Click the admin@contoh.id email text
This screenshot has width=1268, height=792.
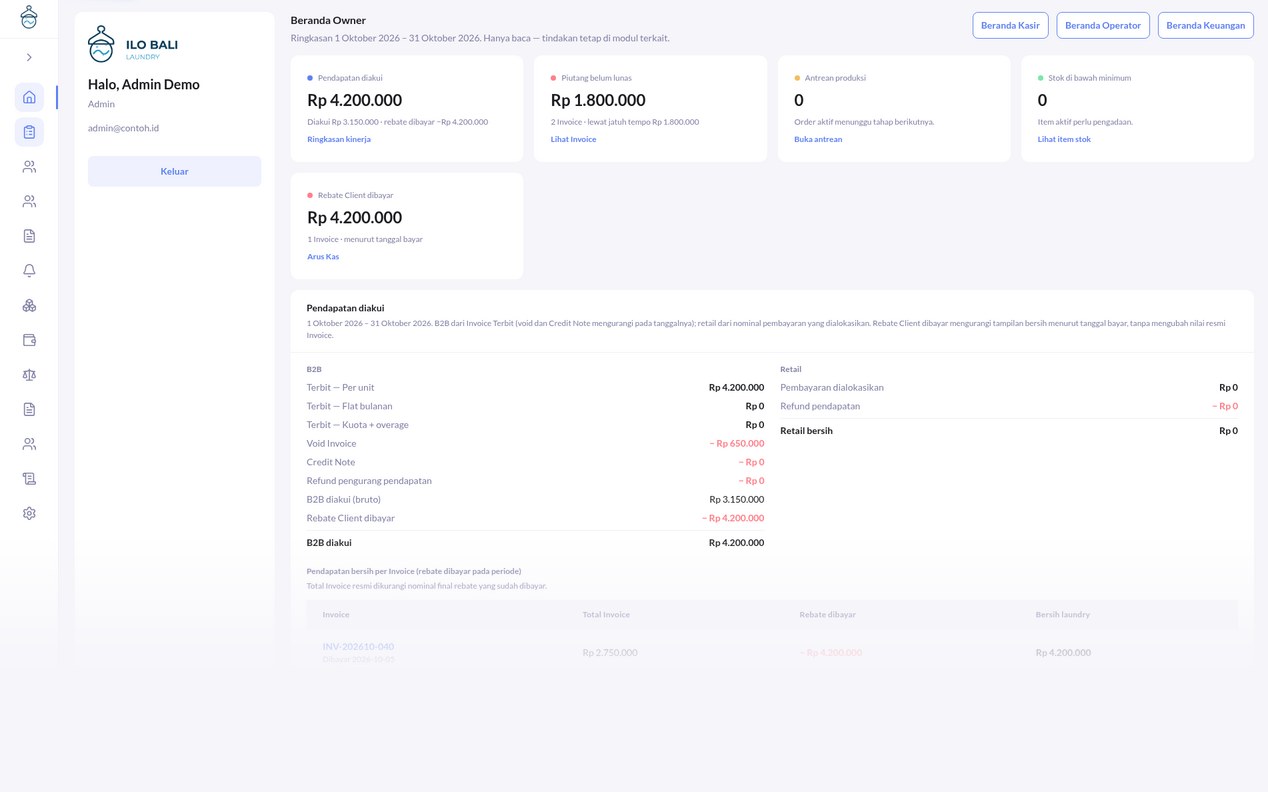coord(123,128)
